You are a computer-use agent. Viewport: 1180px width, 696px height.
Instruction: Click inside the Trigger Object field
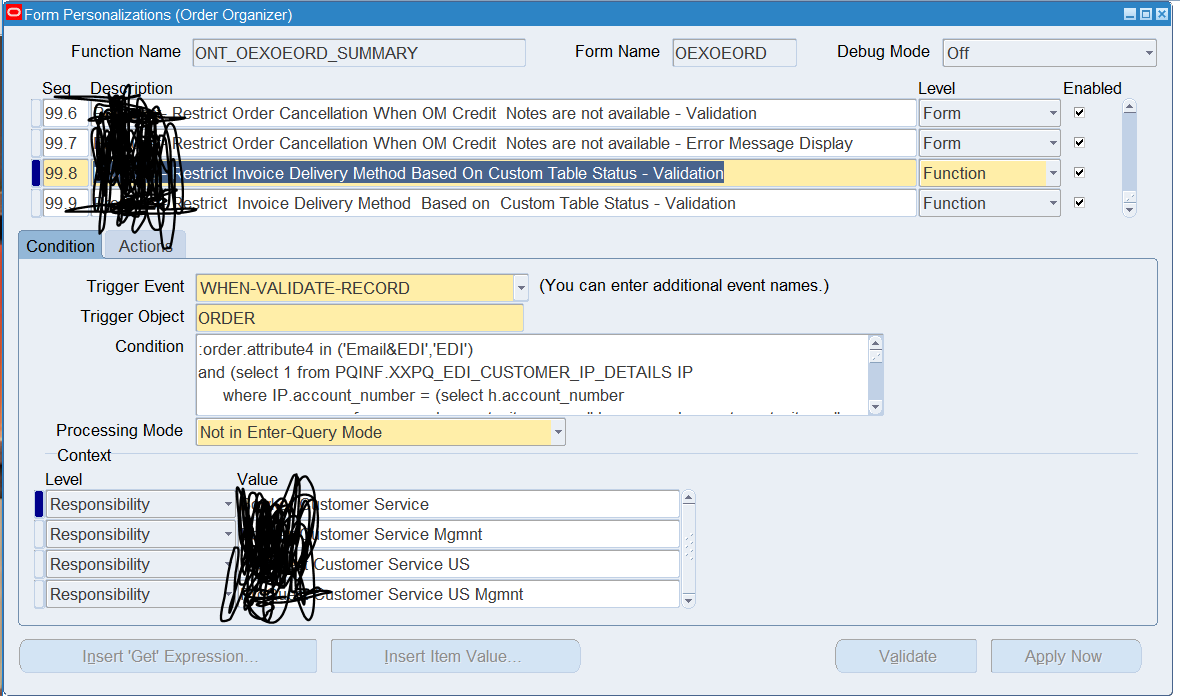tap(360, 318)
